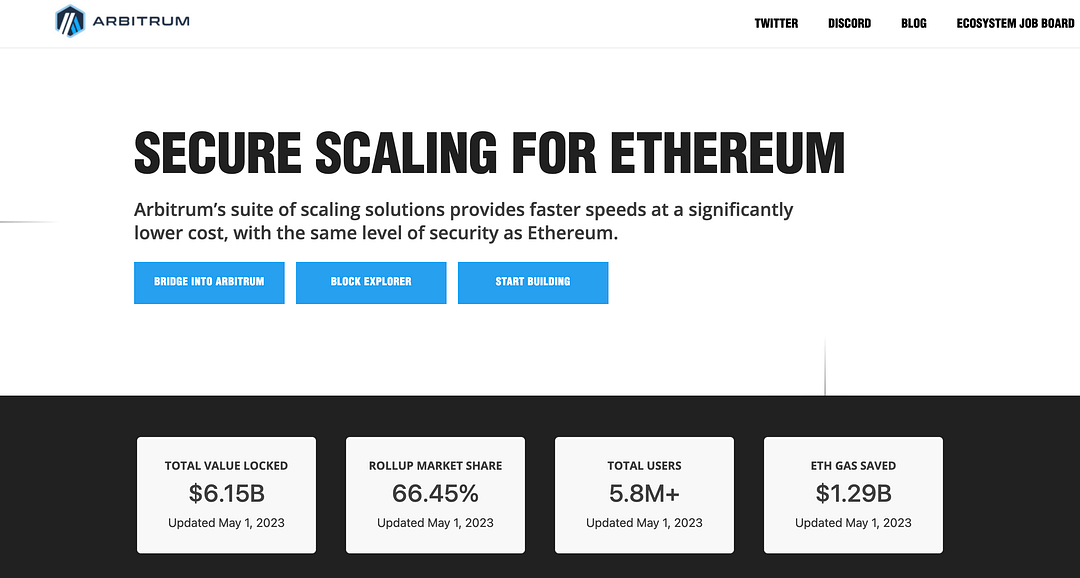
Task: Select the Total Value Locked stat card
Action: (x=226, y=494)
